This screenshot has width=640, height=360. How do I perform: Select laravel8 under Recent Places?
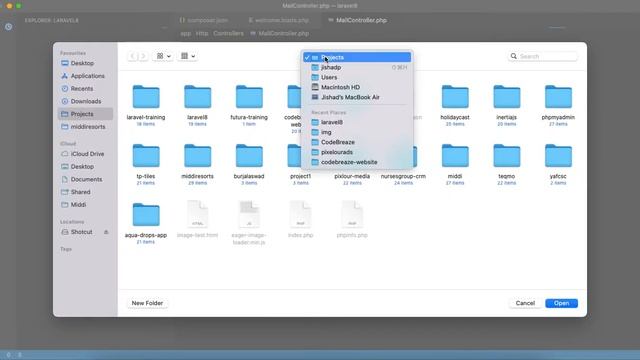(357, 122)
